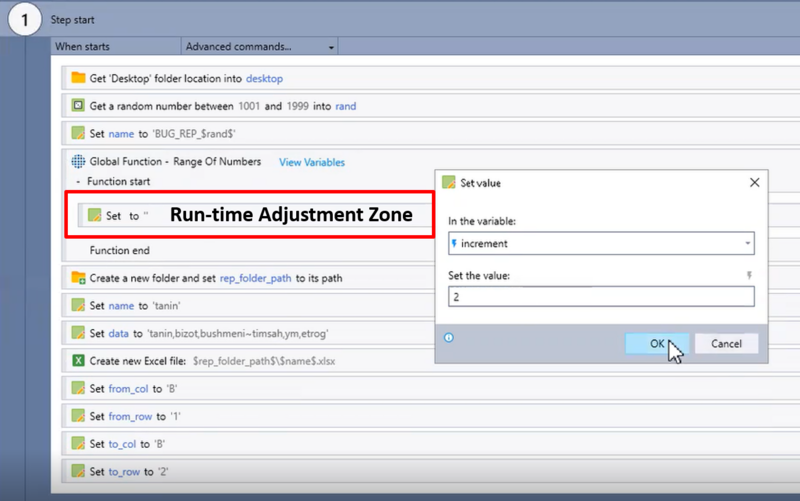
Task: Click the icon of Set from_col command
Action: pyautogui.click(x=78, y=388)
